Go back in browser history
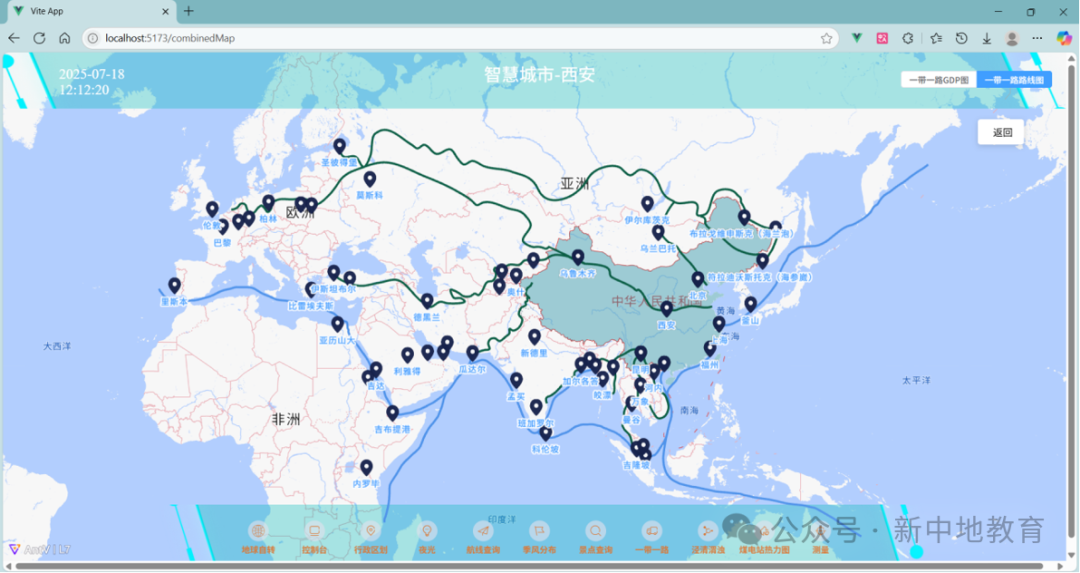 point(14,39)
